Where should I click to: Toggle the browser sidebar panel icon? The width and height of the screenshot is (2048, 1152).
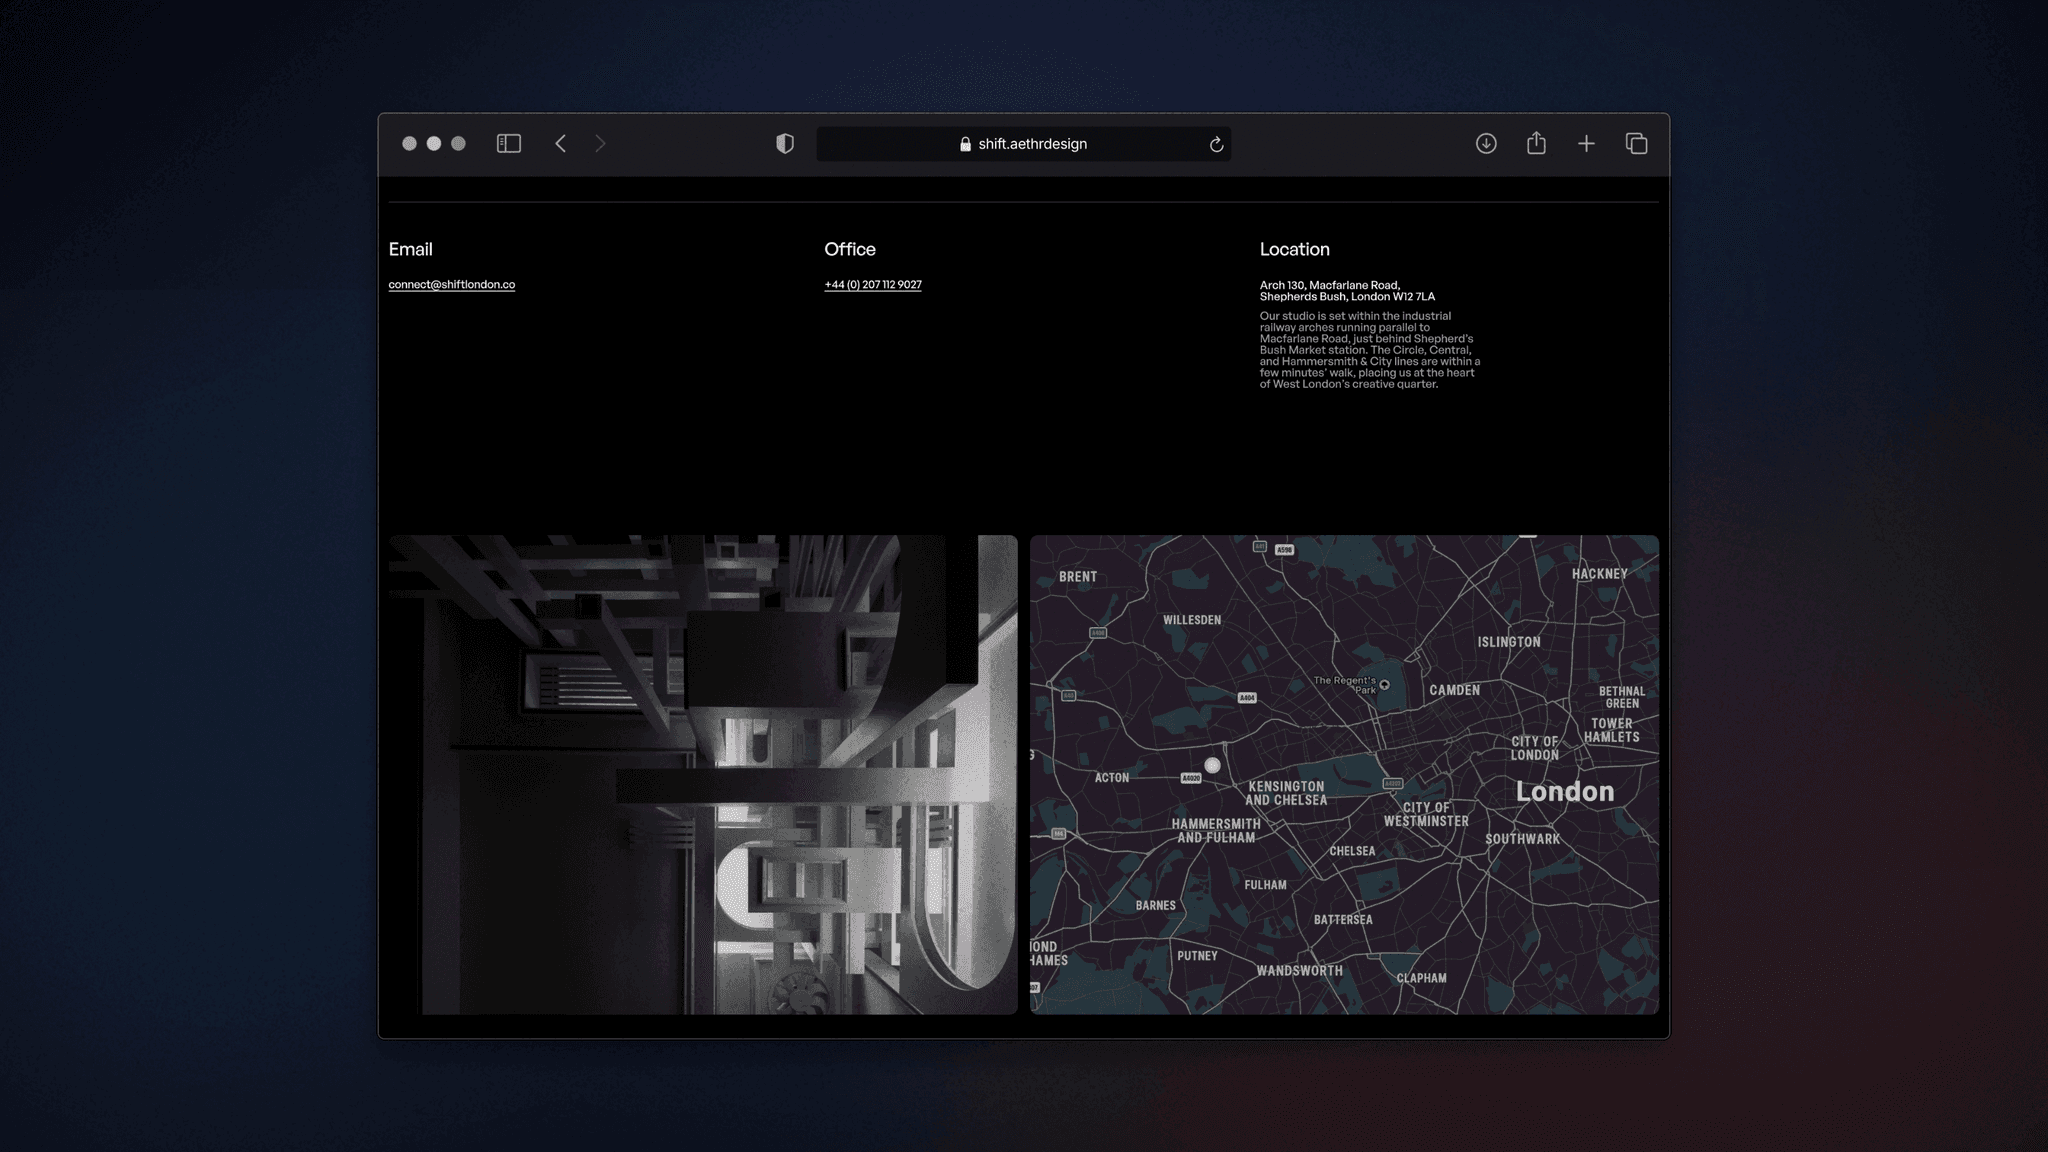click(509, 144)
